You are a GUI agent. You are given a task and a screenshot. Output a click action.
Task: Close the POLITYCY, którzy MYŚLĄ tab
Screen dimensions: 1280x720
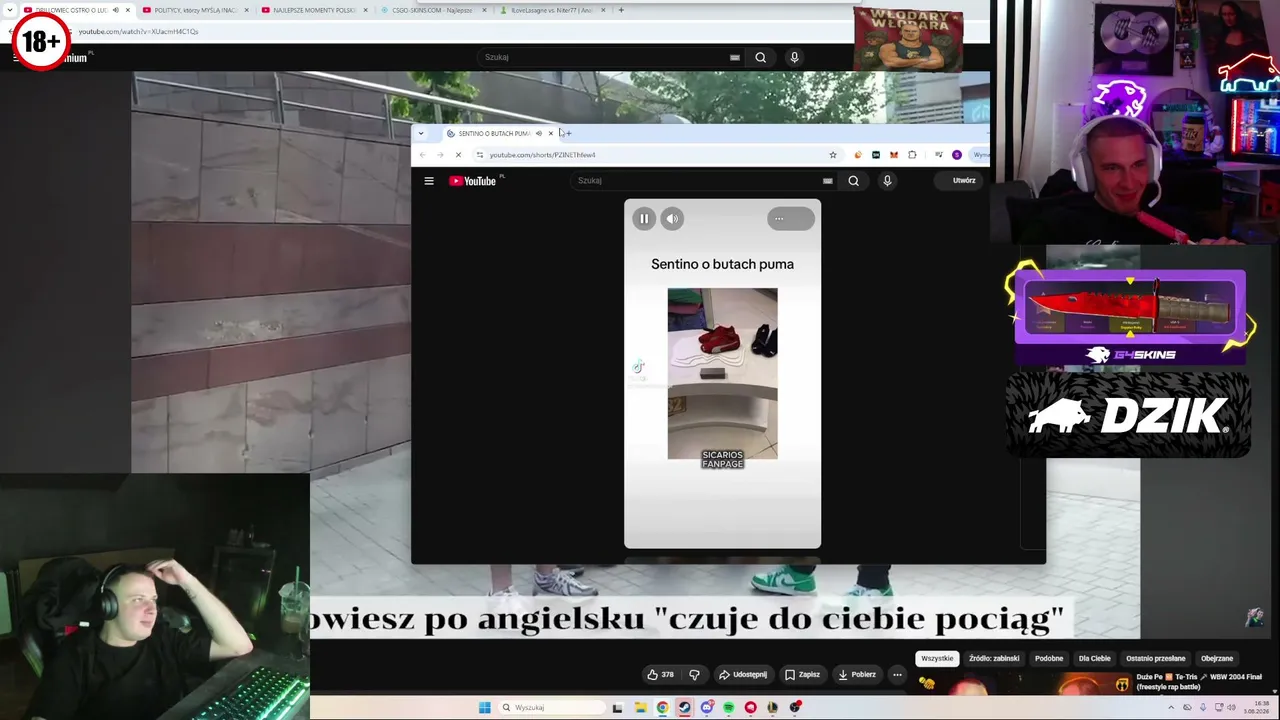[247, 10]
